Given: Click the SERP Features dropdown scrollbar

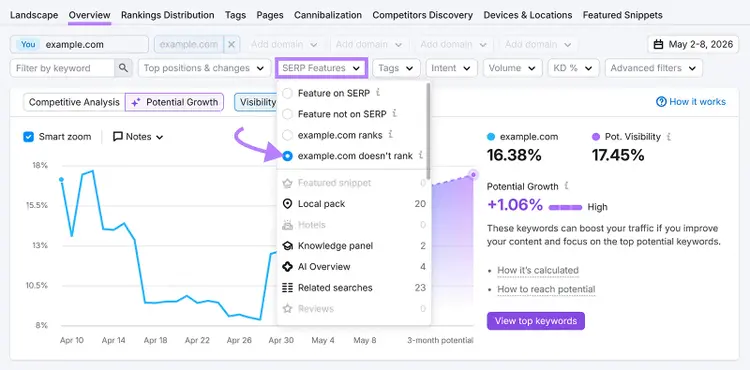Looking at the screenshot, I should pos(428,131).
